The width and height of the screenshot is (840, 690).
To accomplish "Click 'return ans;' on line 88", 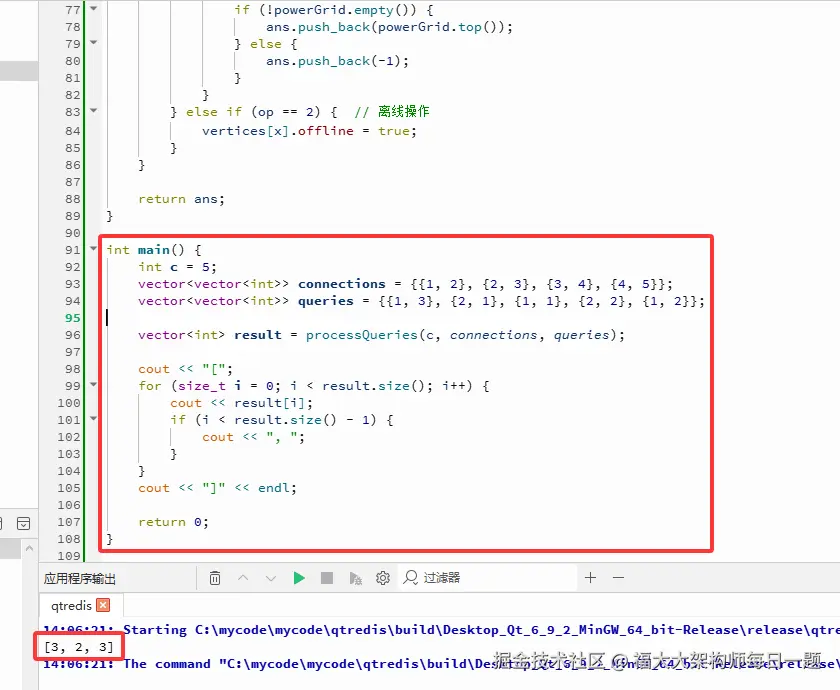I will tap(182, 199).
